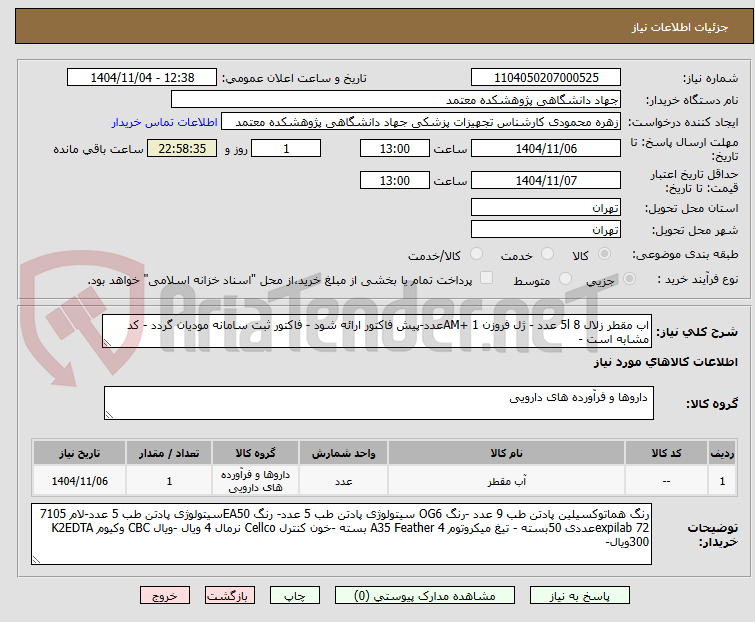Click the توضیحات خریدار text area
The height and width of the screenshot is (622, 755).
pyautogui.click(x=341, y=534)
